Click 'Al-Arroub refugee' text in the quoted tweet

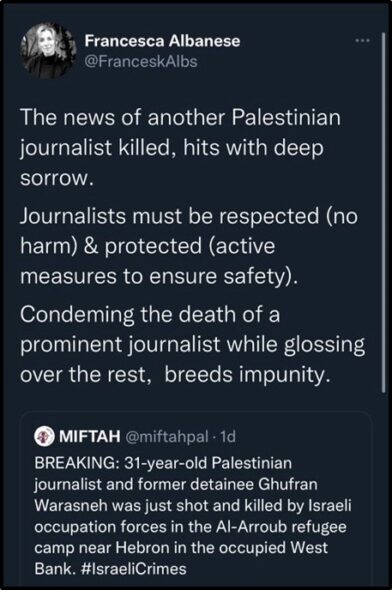click(281, 526)
